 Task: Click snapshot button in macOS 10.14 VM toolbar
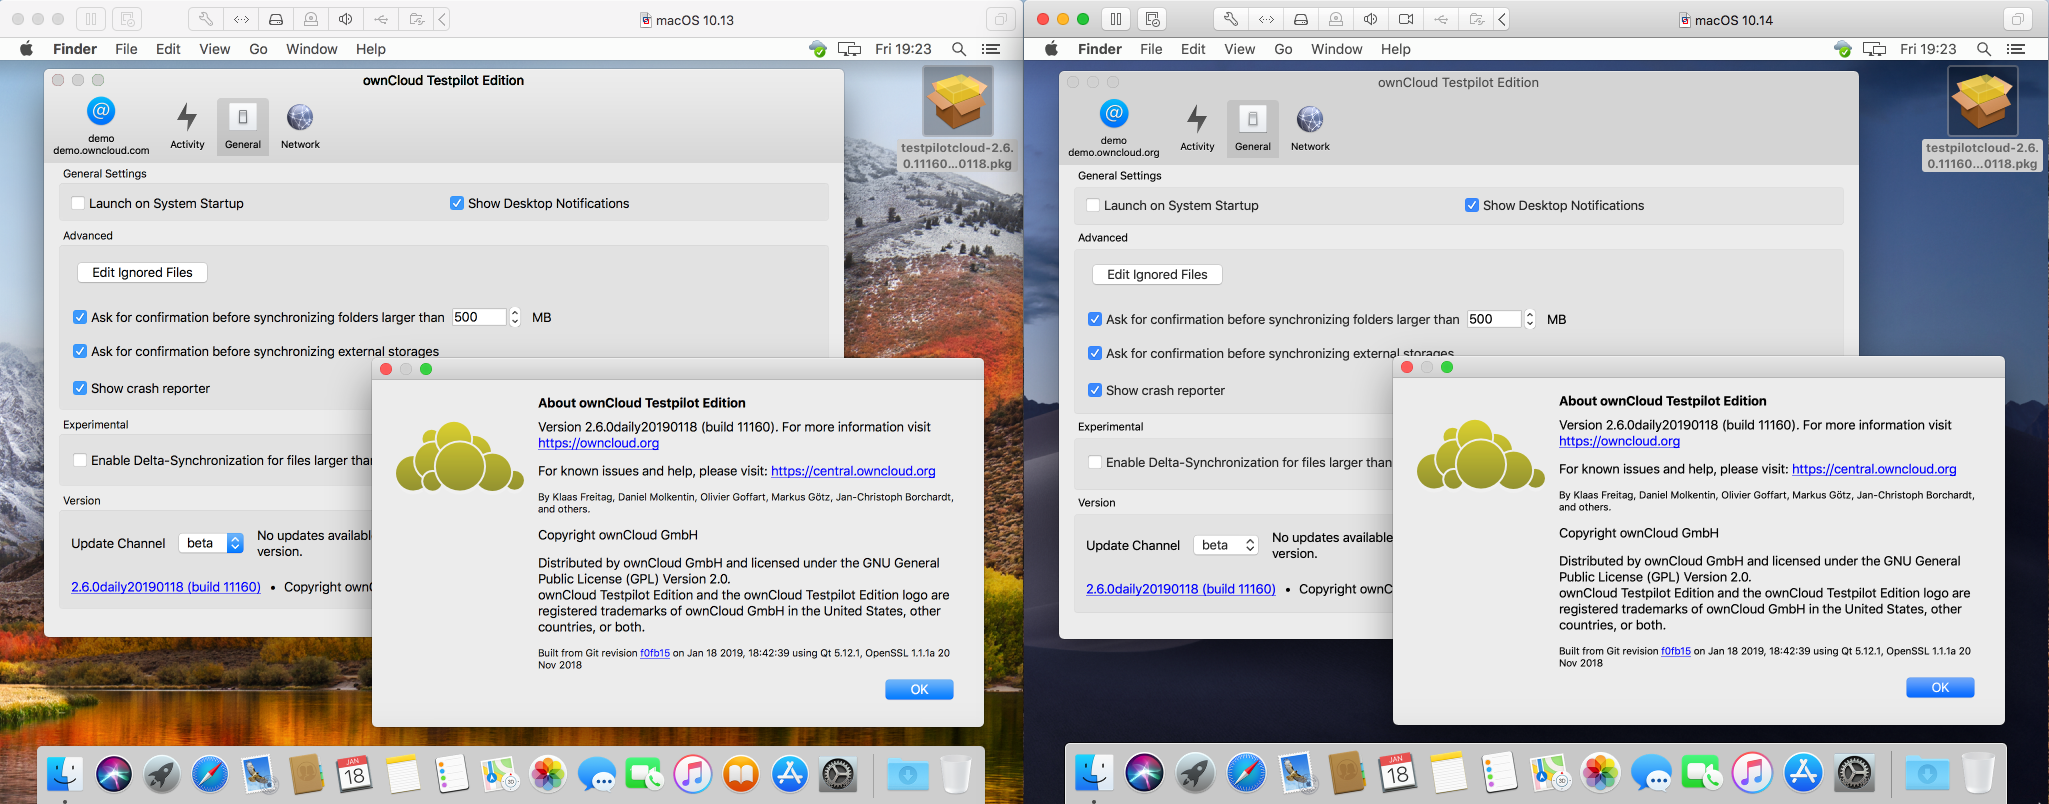pyautogui.click(x=1152, y=19)
